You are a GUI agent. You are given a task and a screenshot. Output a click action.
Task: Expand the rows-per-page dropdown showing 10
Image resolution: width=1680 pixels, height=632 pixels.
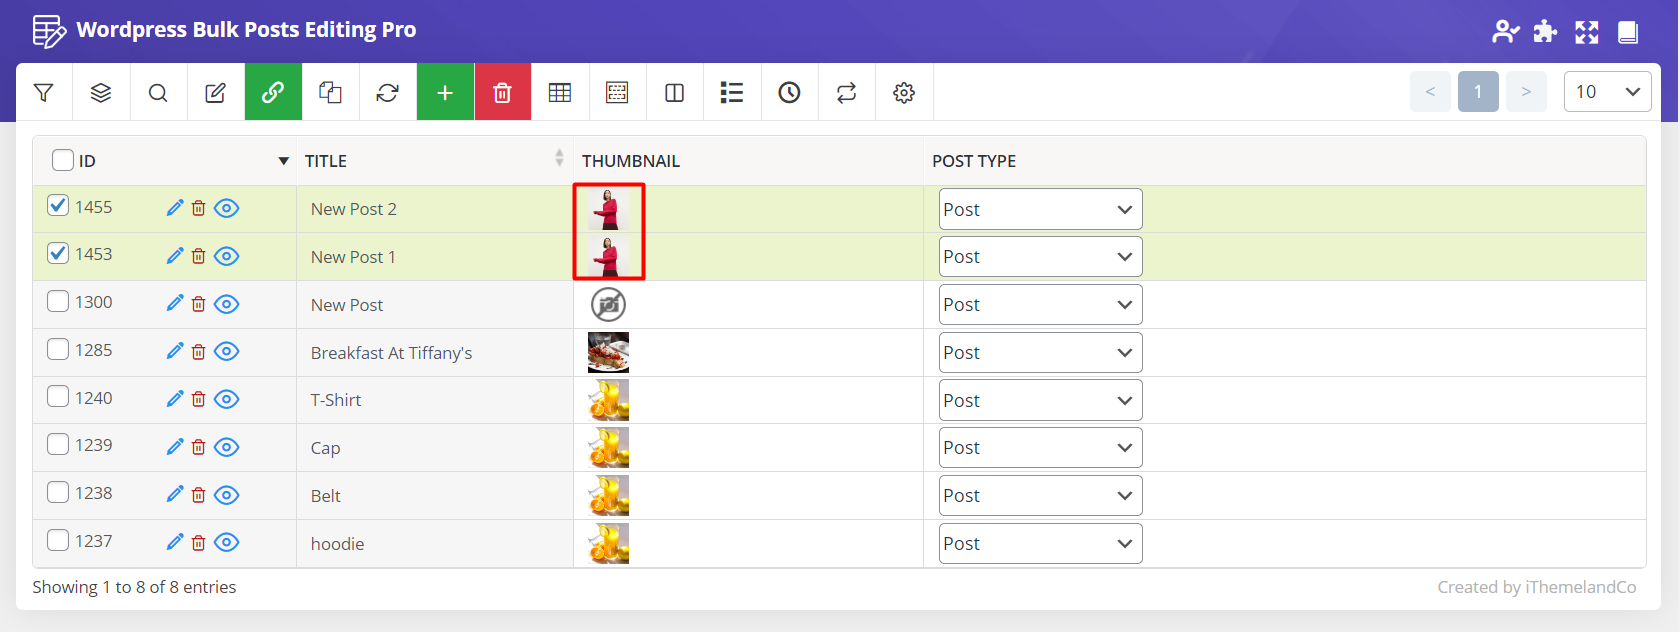pyautogui.click(x=1606, y=92)
